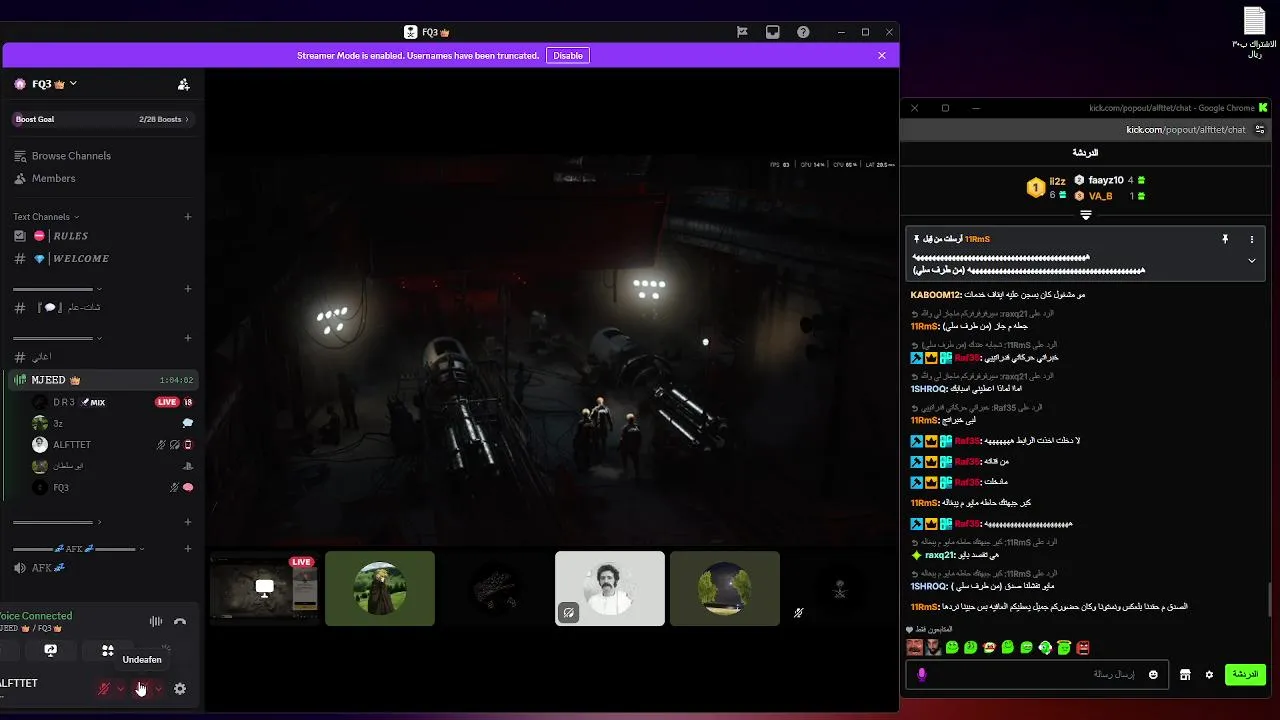Open the RULES channel

(x=102, y=236)
